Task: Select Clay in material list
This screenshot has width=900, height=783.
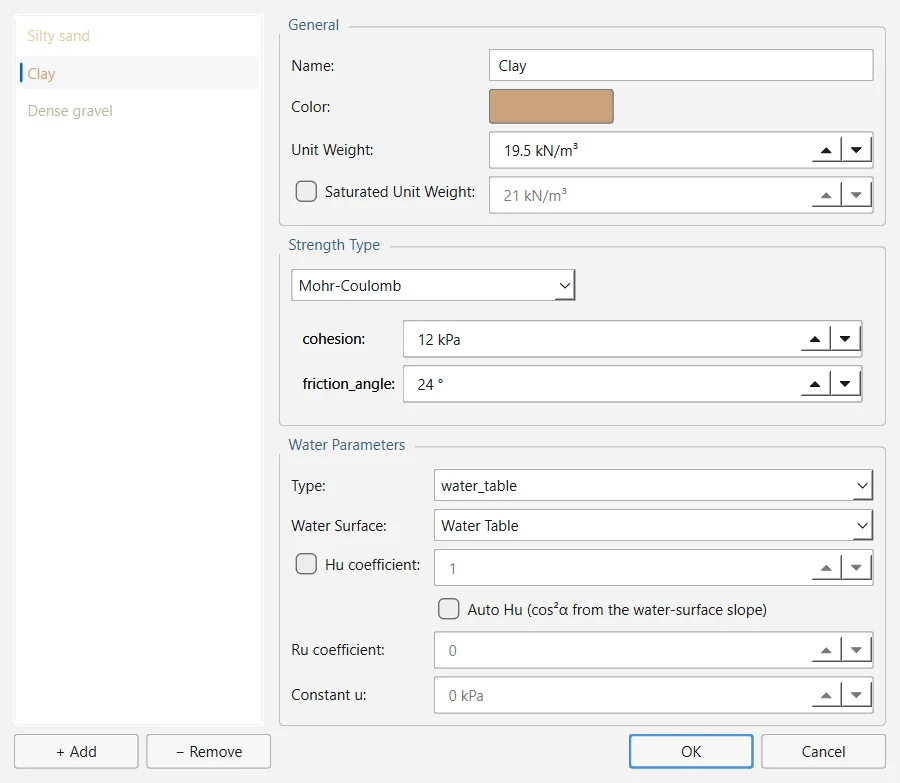Action: (x=139, y=73)
